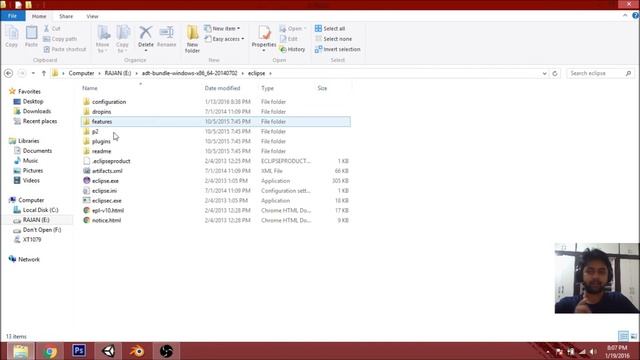
Task: Open Local Disk (C:) in sidebar
Action: click(x=36, y=210)
